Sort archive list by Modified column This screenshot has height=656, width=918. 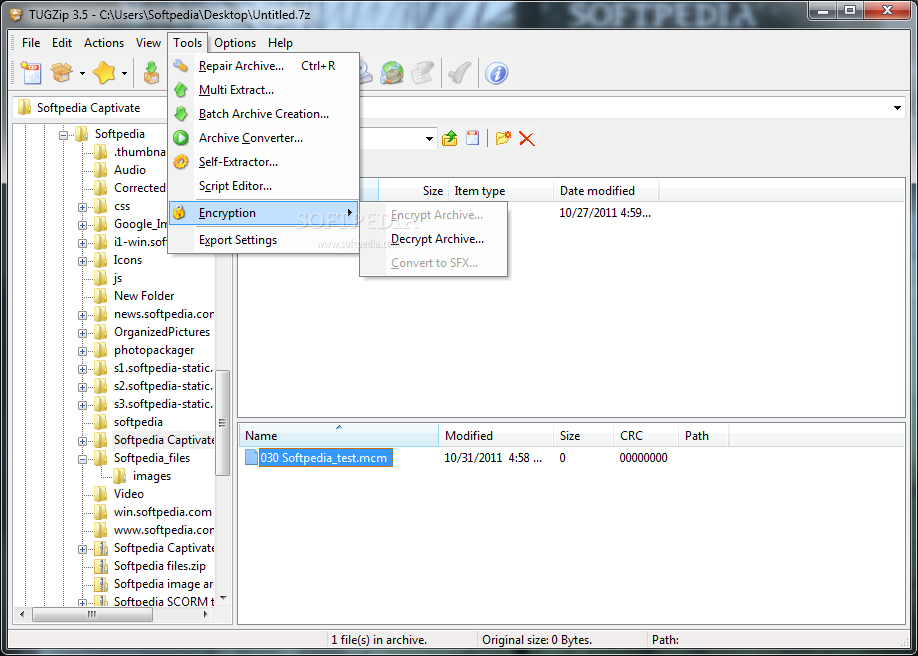tap(496, 436)
